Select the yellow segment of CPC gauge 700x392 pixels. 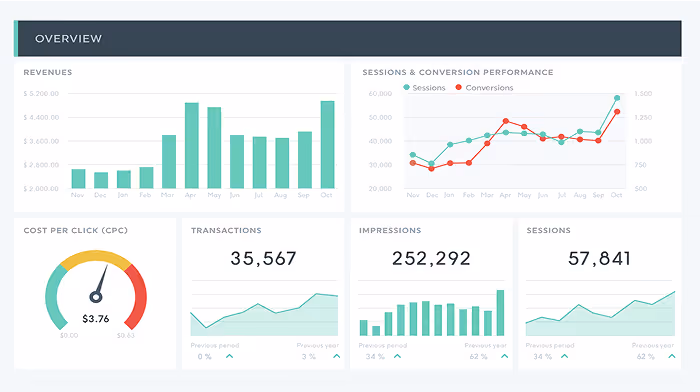(x=96, y=257)
